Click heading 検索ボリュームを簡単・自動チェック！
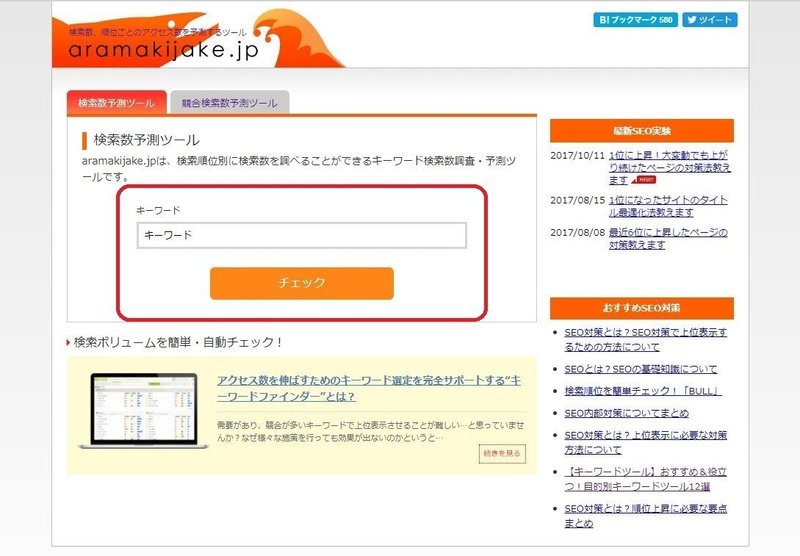Viewport: 800px width, 556px height. (x=178, y=342)
